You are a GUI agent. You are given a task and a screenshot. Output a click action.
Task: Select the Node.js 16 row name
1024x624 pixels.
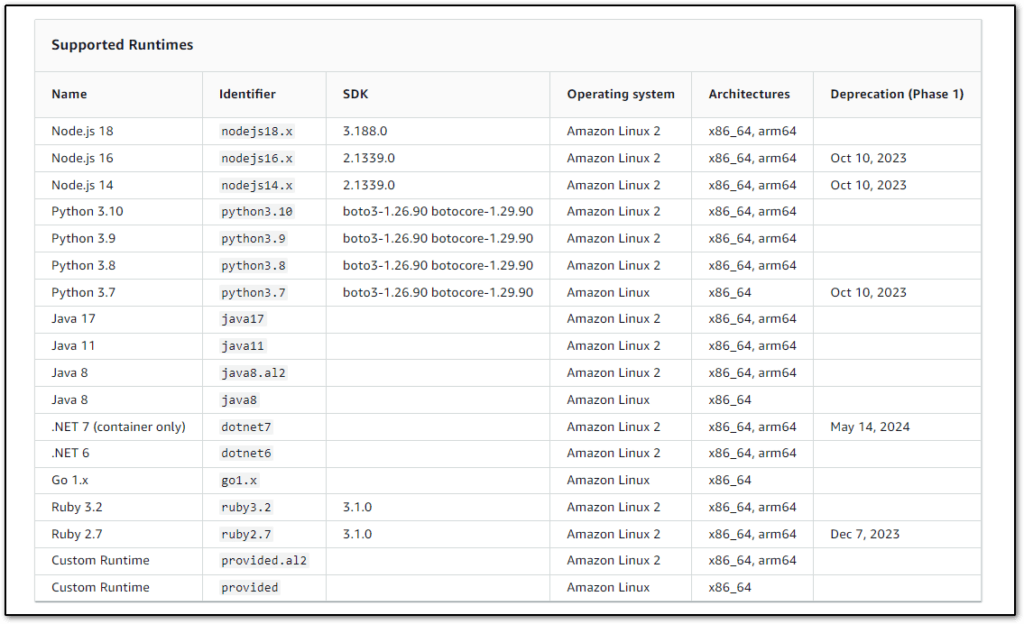click(x=82, y=157)
